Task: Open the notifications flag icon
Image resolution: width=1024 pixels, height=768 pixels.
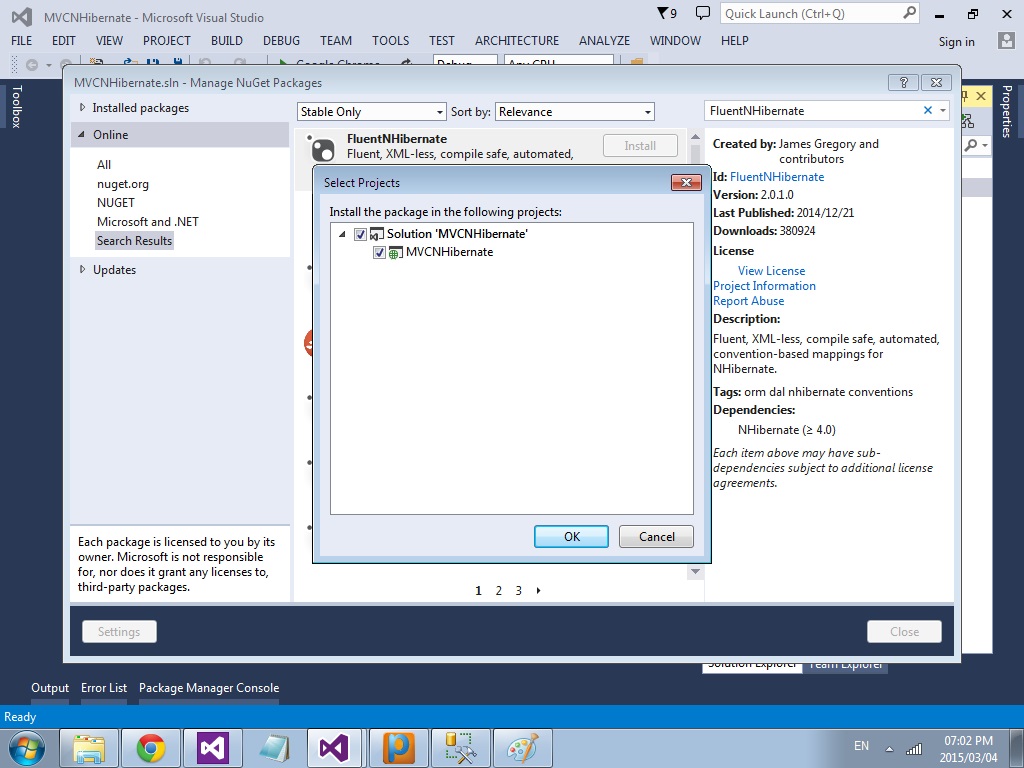Action: tap(667, 13)
